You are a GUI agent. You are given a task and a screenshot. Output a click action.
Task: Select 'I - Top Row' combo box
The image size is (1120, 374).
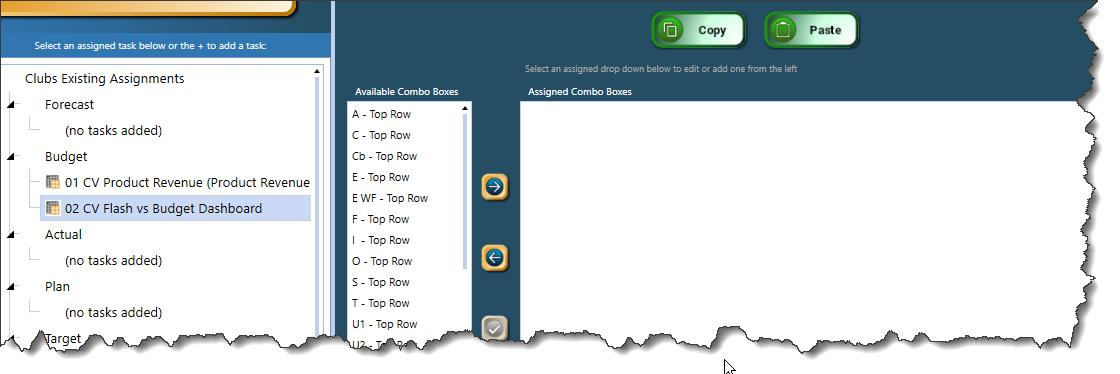tap(381, 240)
